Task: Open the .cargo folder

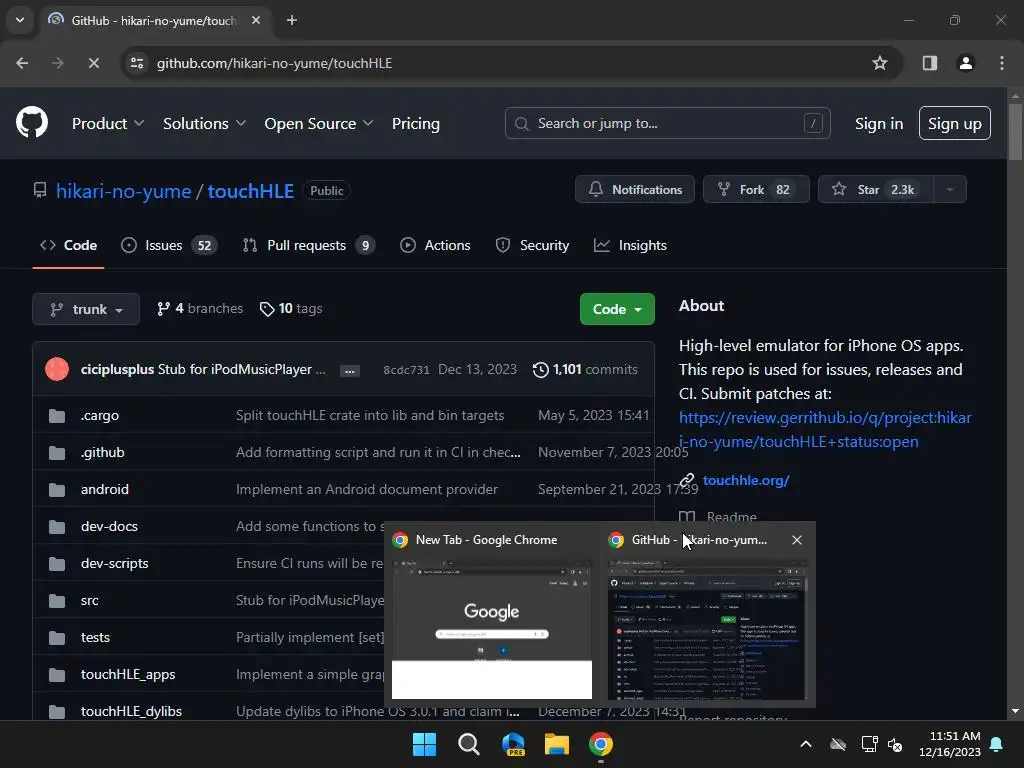Action: click(x=100, y=415)
